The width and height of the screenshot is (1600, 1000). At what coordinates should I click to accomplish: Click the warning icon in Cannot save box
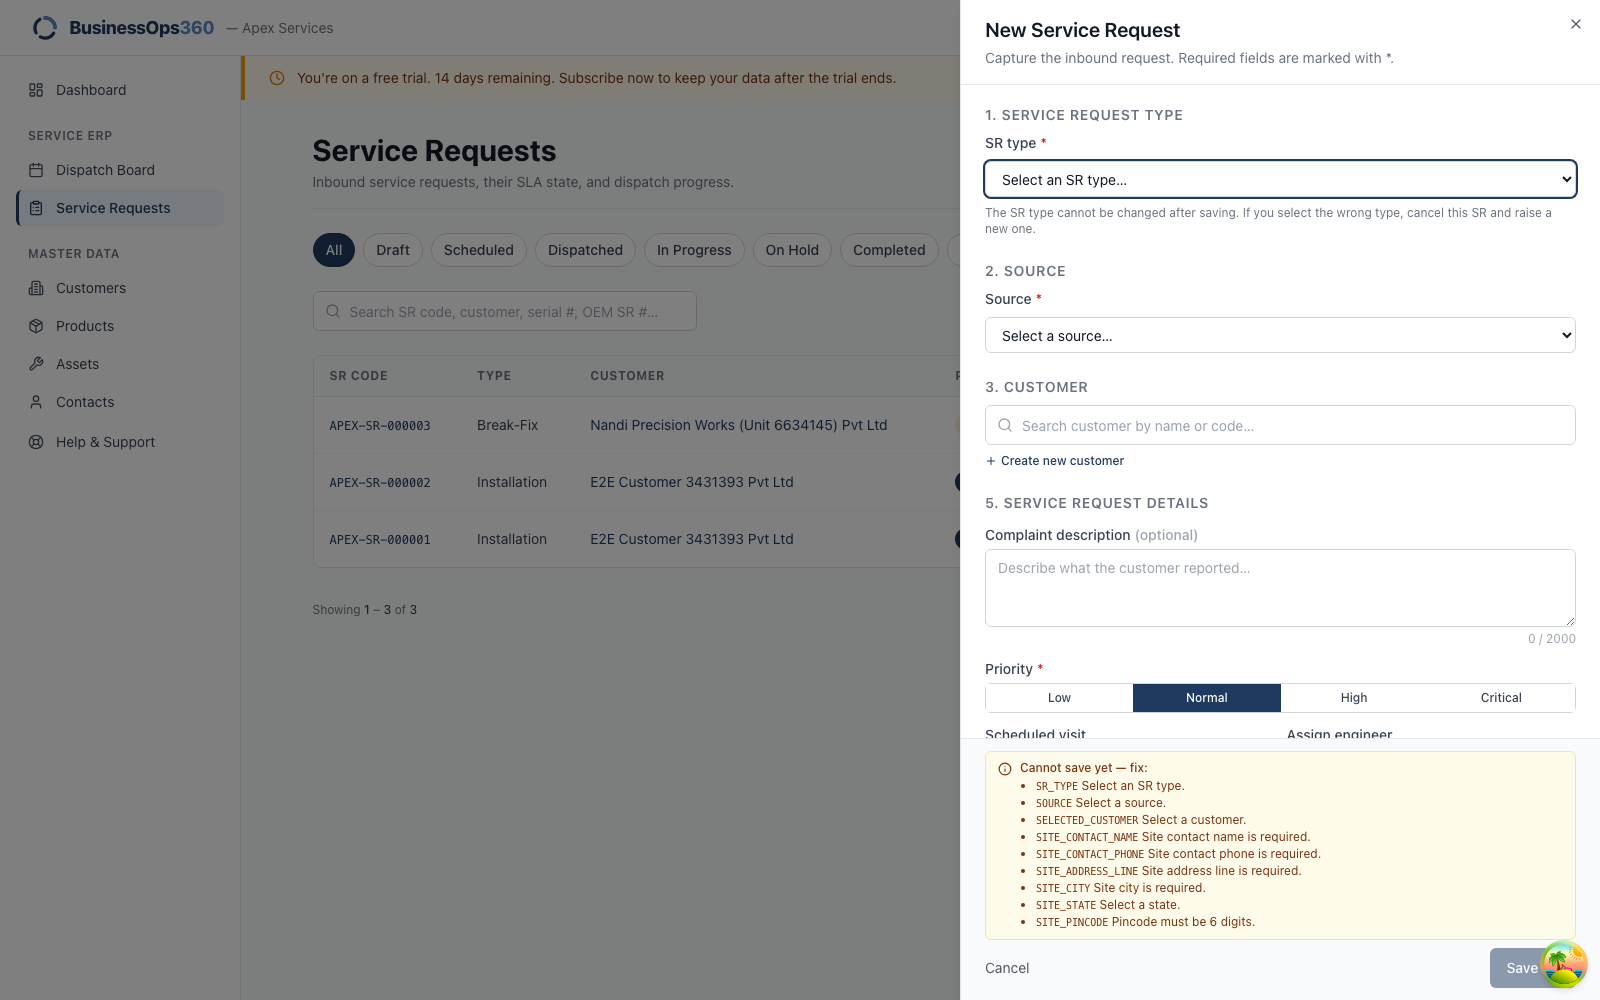click(1005, 769)
